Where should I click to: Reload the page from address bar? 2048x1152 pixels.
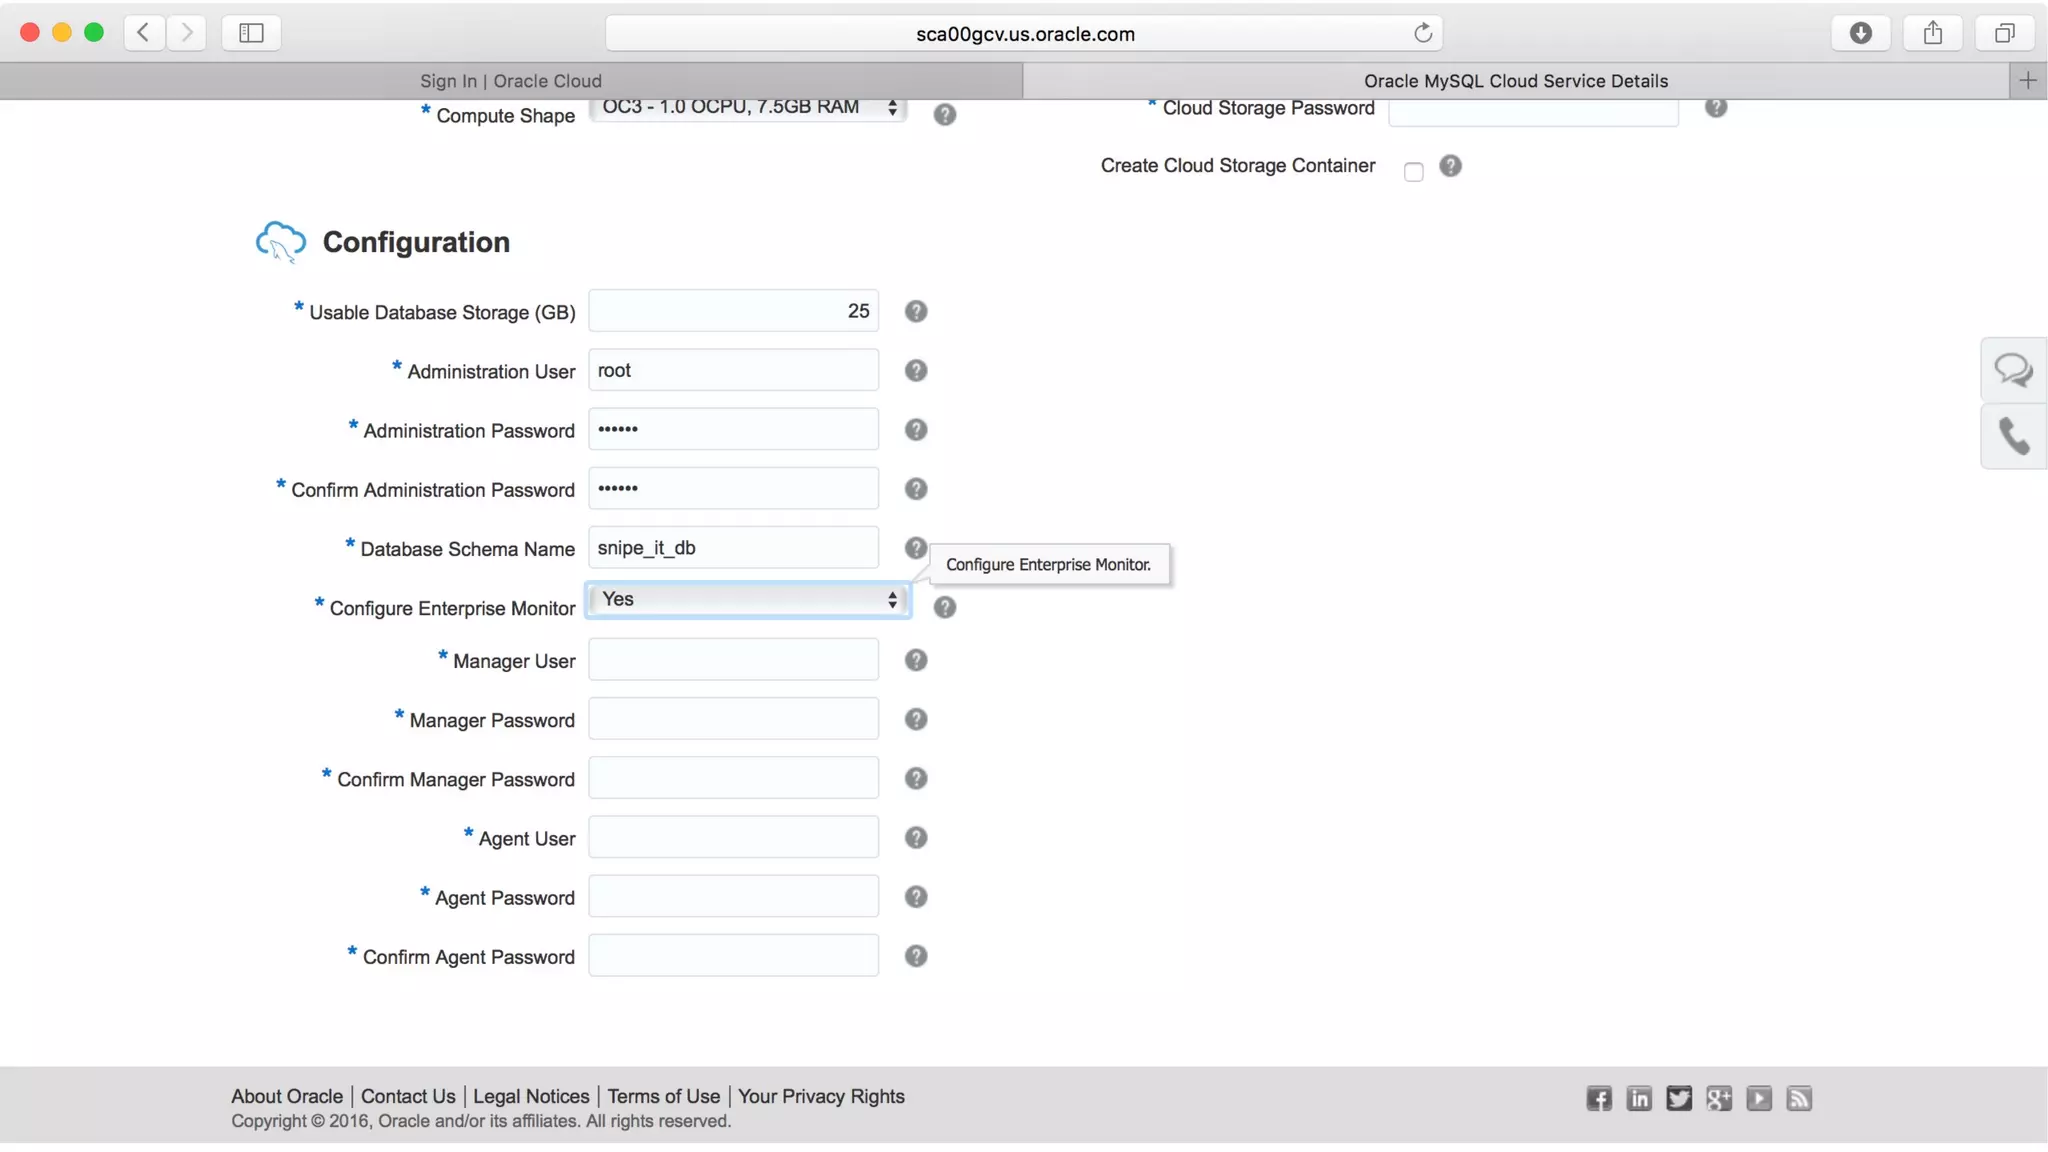(x=1422, y=33)
